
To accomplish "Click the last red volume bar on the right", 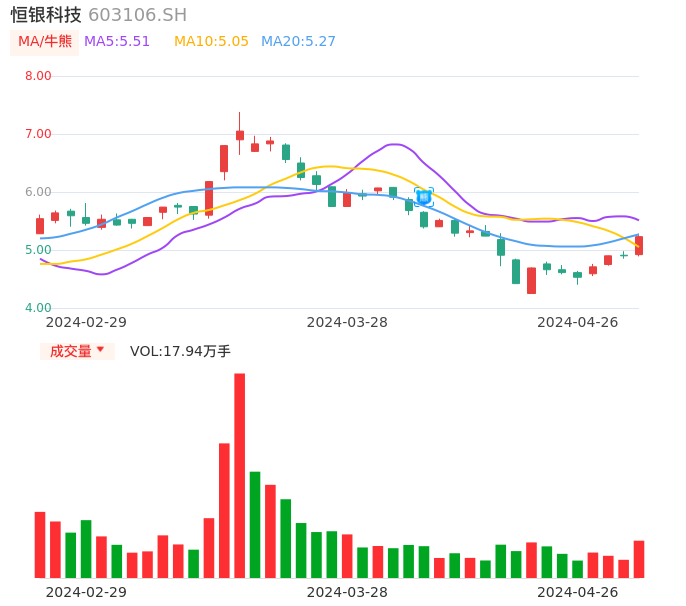I will (x=639, y=559).
